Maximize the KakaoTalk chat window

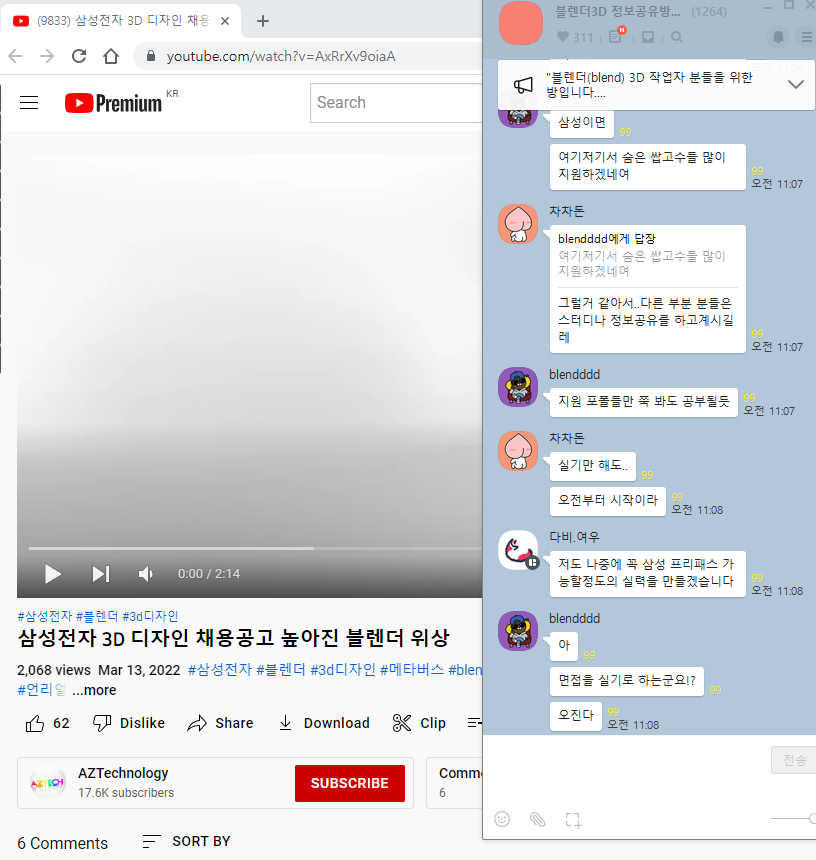pyautogui.click(x=789, y=5)
